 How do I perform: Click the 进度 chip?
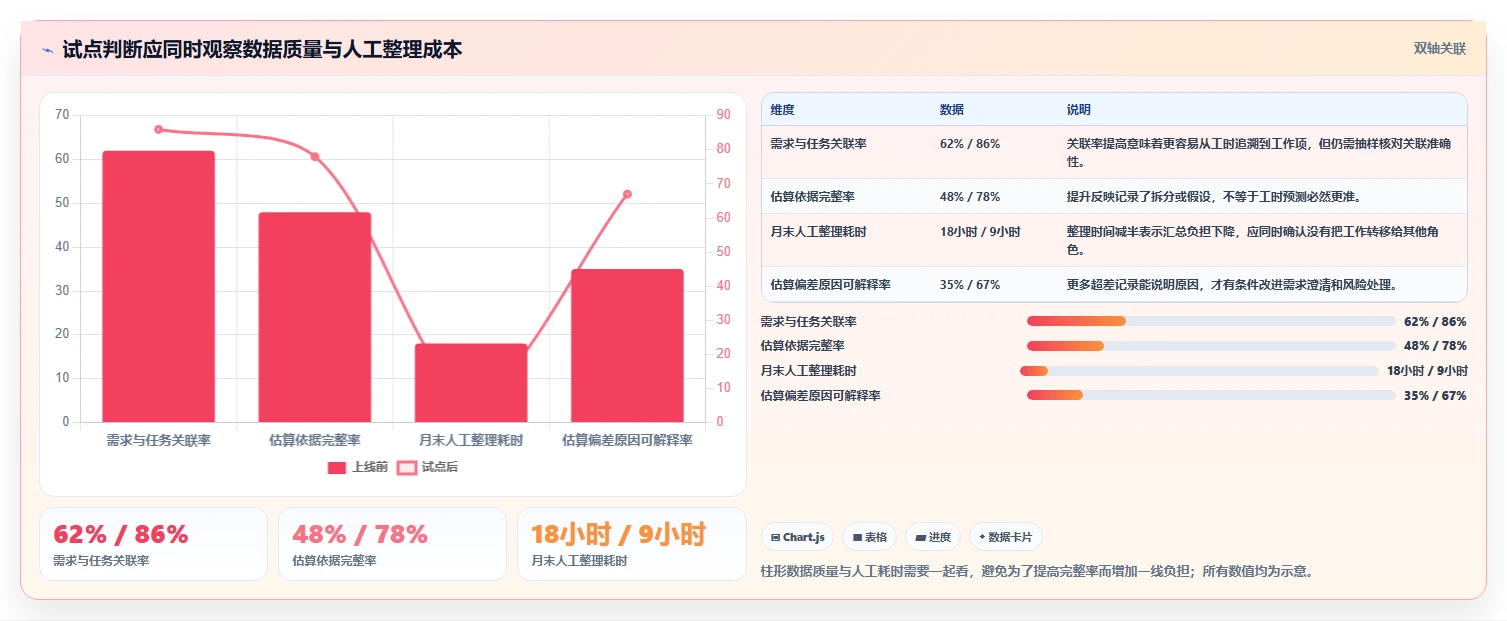[932, 537]
